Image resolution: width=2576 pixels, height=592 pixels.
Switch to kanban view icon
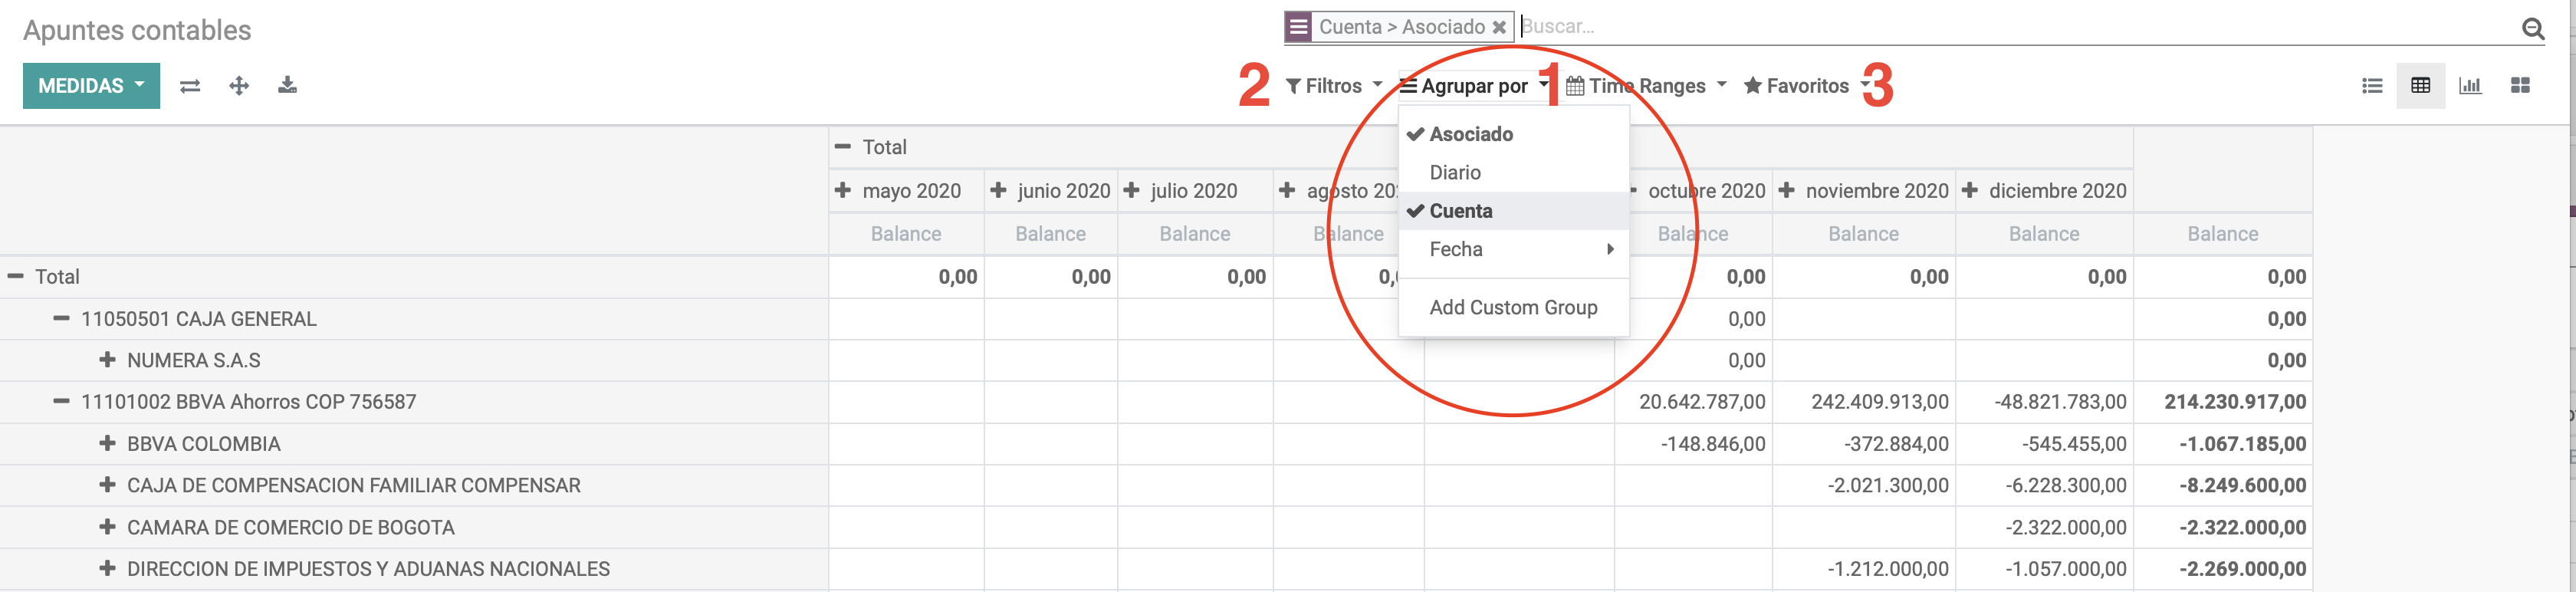point(2520,86)
